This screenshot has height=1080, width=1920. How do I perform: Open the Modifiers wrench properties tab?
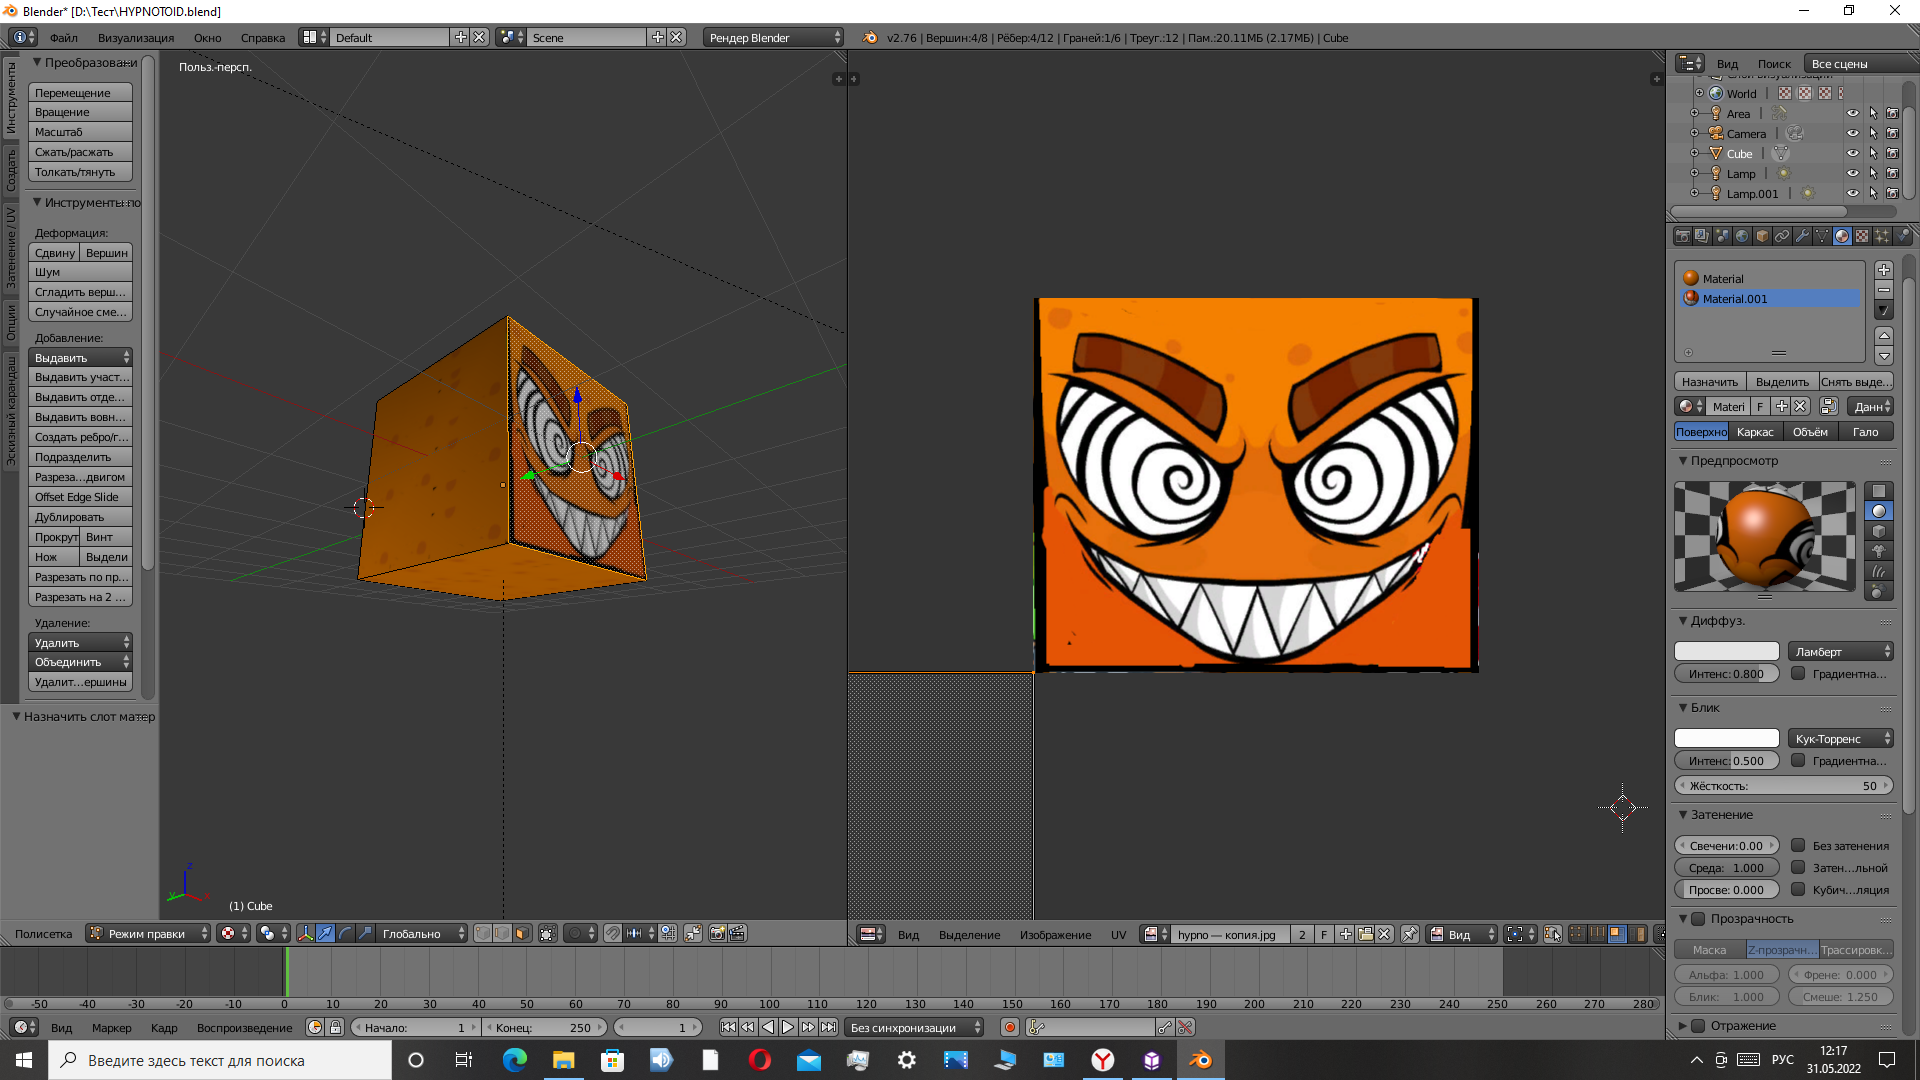coord(1802,236)
